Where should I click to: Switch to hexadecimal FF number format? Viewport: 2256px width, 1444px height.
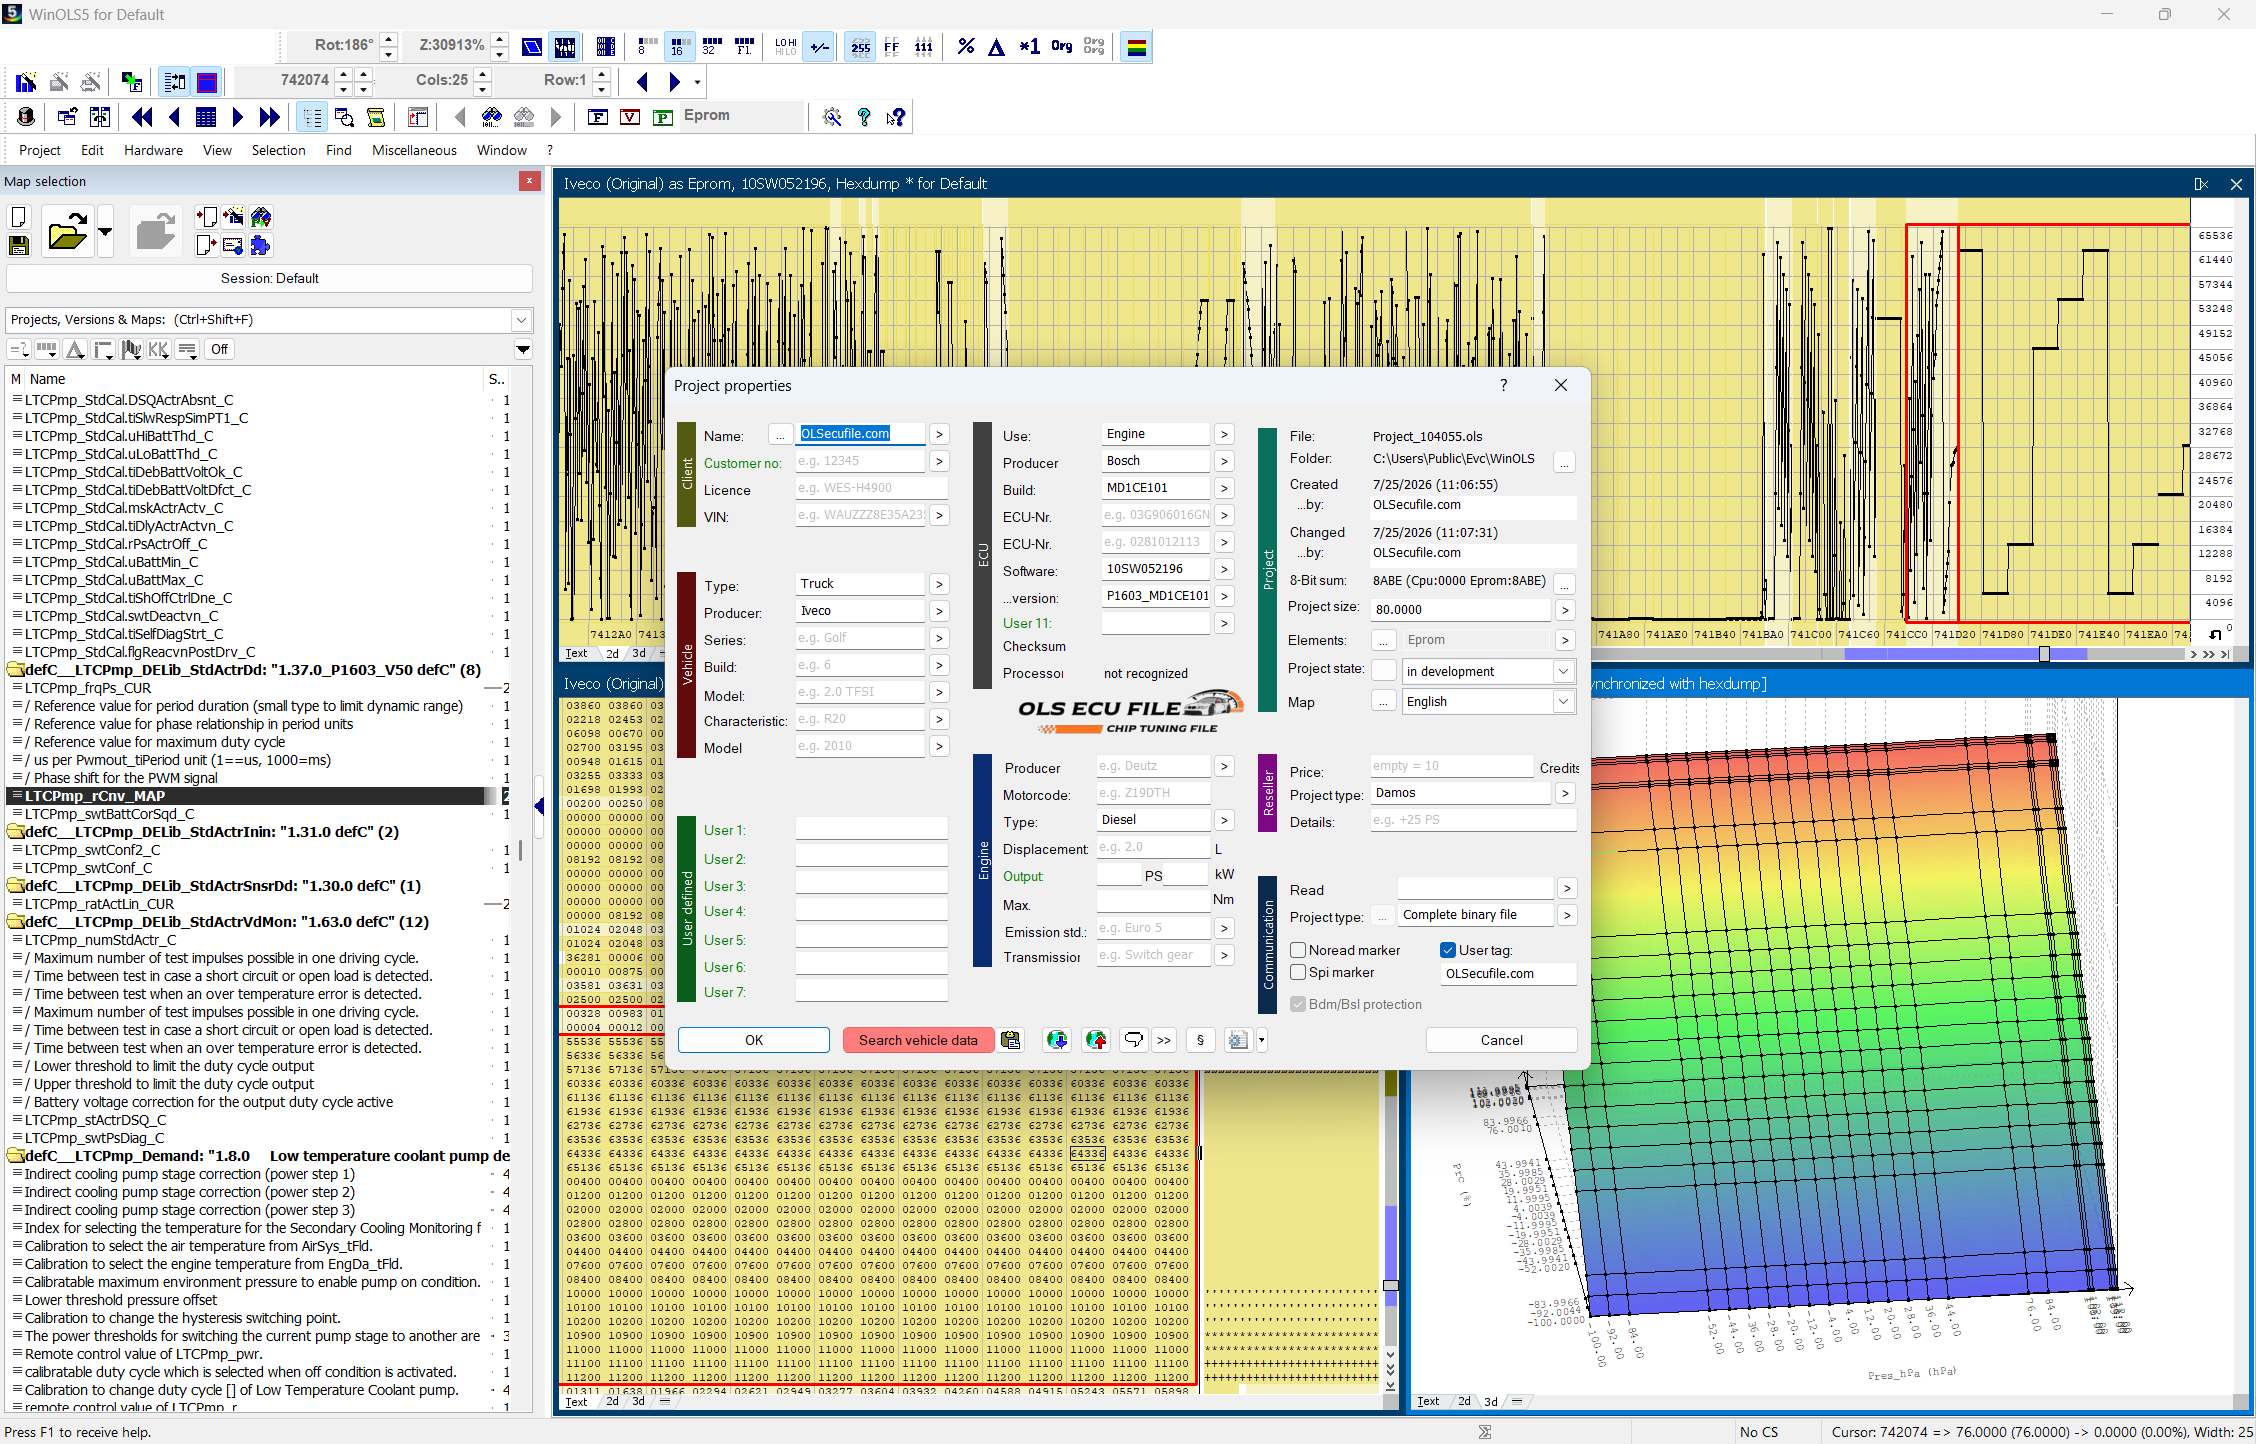tap(892, 47)
